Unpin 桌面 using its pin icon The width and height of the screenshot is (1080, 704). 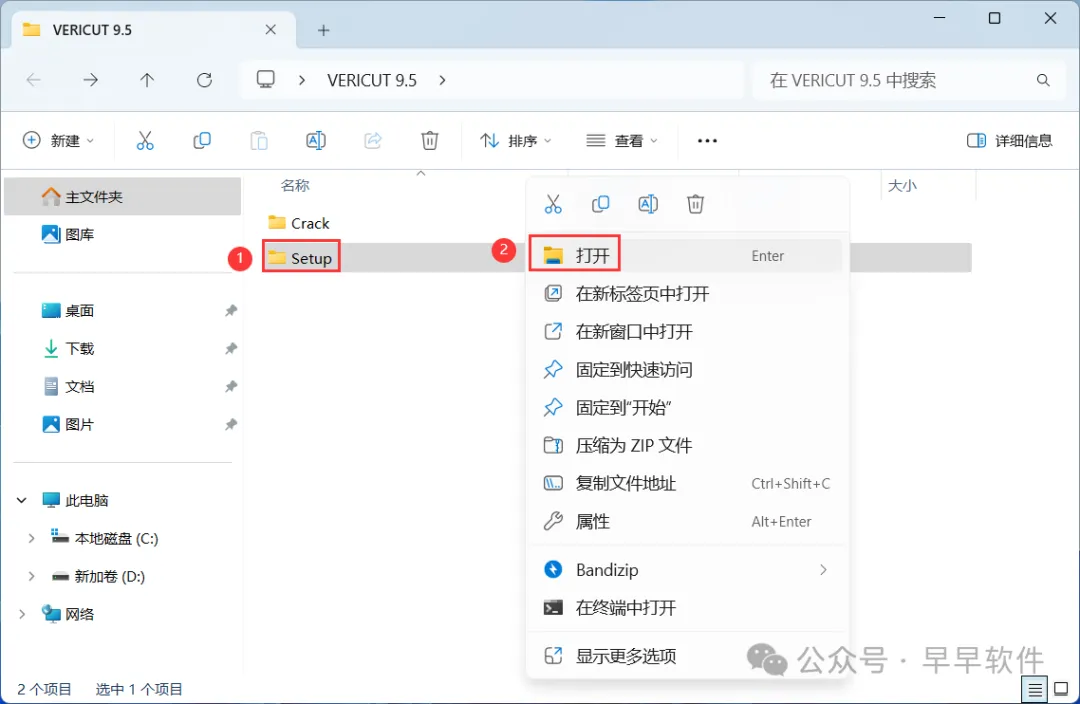(231, 311)
